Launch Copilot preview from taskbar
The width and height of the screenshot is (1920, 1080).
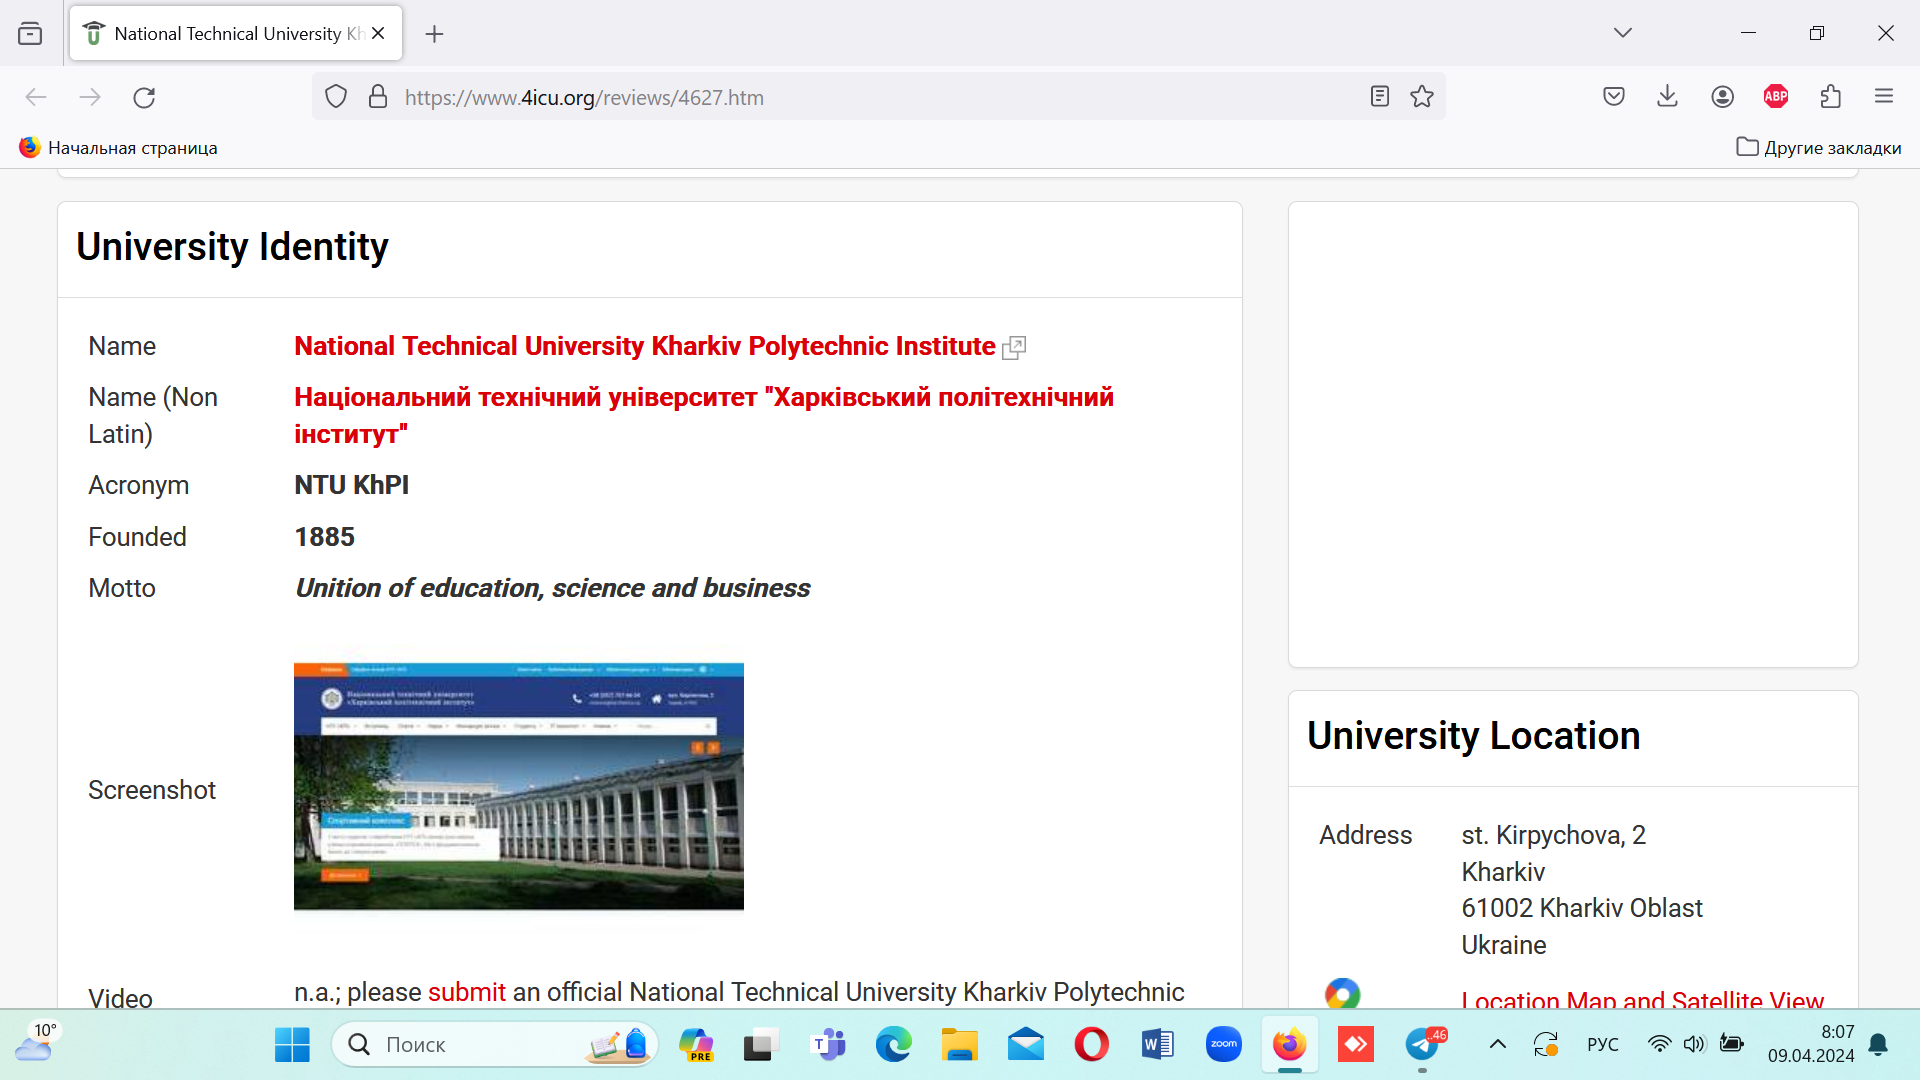(696, 1045)
